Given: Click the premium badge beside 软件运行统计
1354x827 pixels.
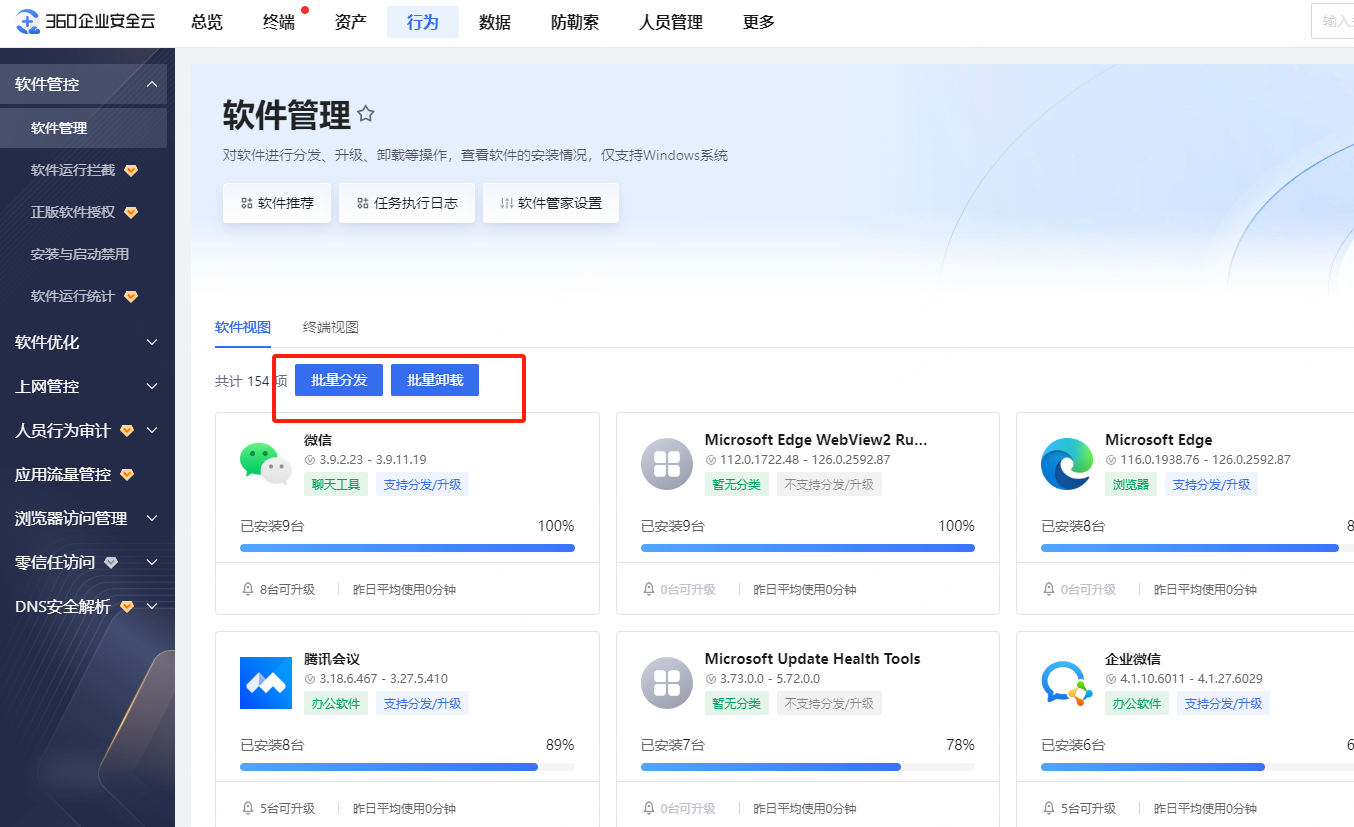Looking at the screenshot, I should [131, 297].
